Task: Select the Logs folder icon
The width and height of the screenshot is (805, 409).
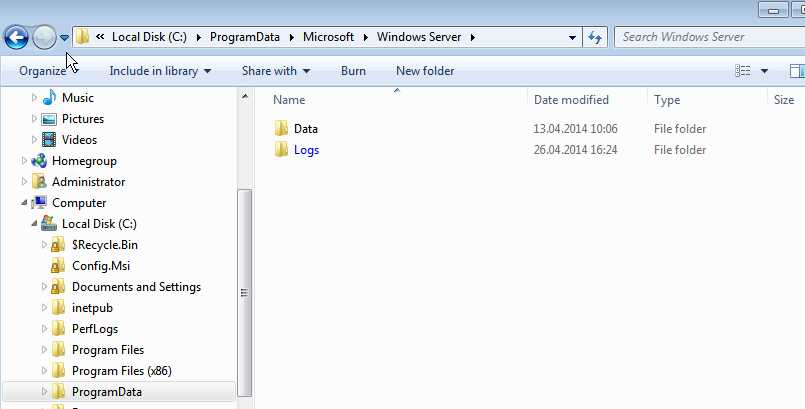Action: coord(281,149)
